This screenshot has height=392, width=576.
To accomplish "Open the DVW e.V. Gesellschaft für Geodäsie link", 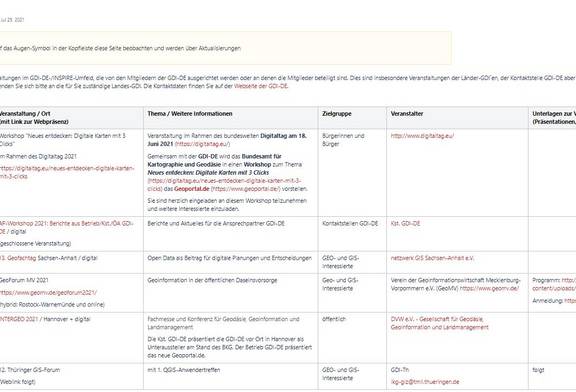I will (x=439, y=323).
